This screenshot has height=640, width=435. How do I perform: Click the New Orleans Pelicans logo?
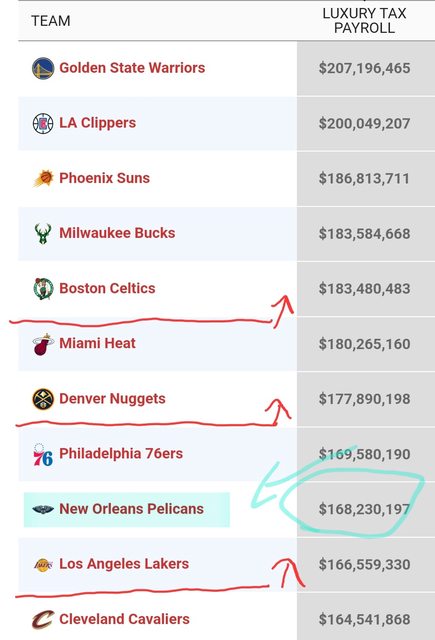tap(43, 509)
